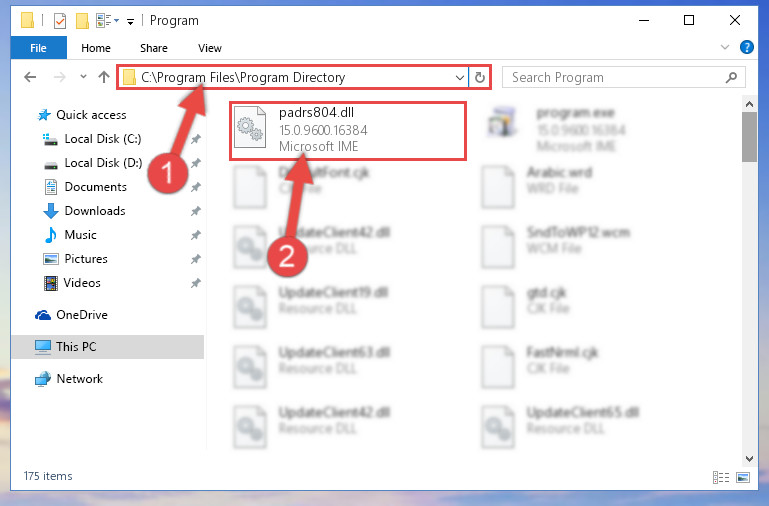The height and width of the screenshot is (506, 769).
Task: Expand the address bar history dropdown
Action: click(x=460, y=77)
